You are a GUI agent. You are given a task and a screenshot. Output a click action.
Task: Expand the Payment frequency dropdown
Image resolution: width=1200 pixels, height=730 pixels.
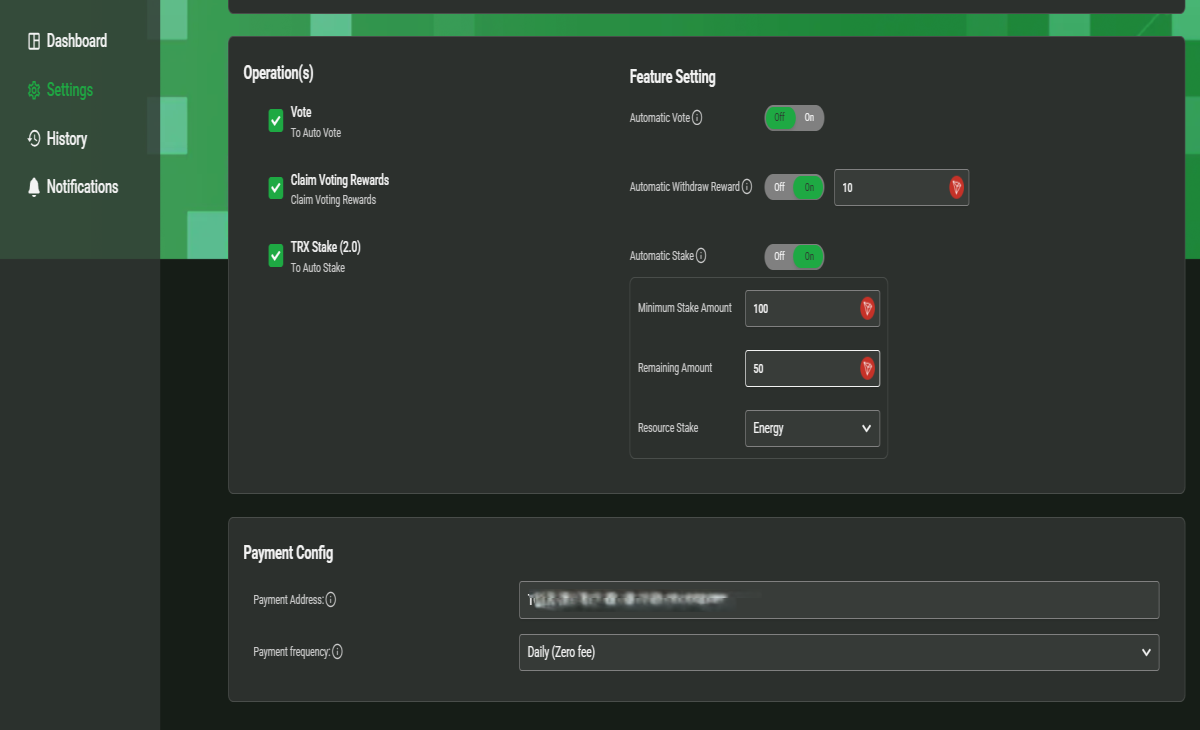pyautogui.click(x=839, y=652)
